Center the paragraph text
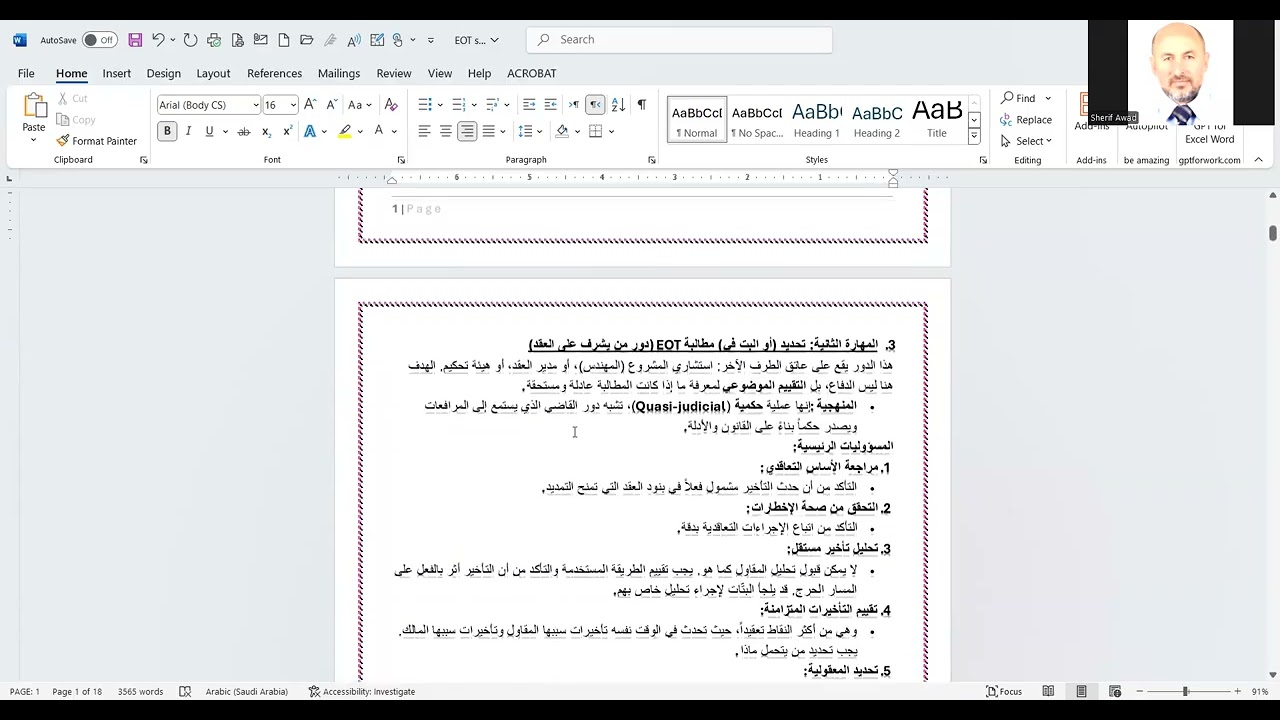This screenshot has height=720, width=1280. (446, 131)
